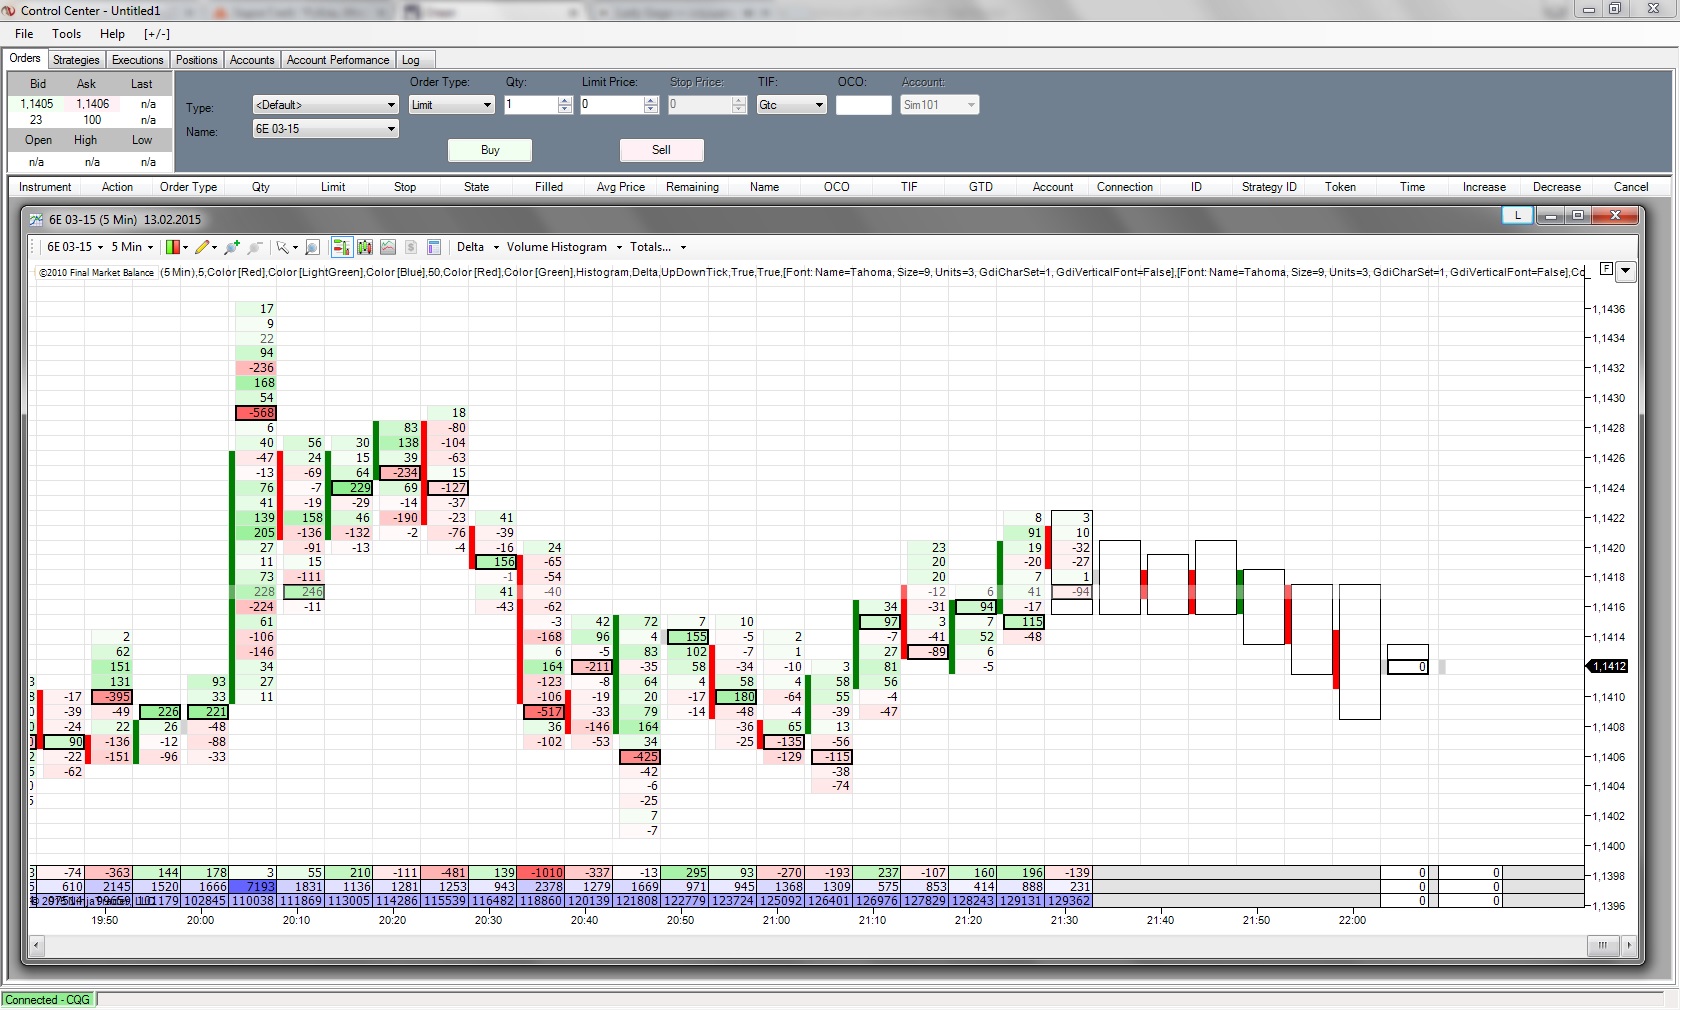Click the chart icon in 6E 03-15 title bar
The image size is (1682, 1010).
[x=37, y=219]
